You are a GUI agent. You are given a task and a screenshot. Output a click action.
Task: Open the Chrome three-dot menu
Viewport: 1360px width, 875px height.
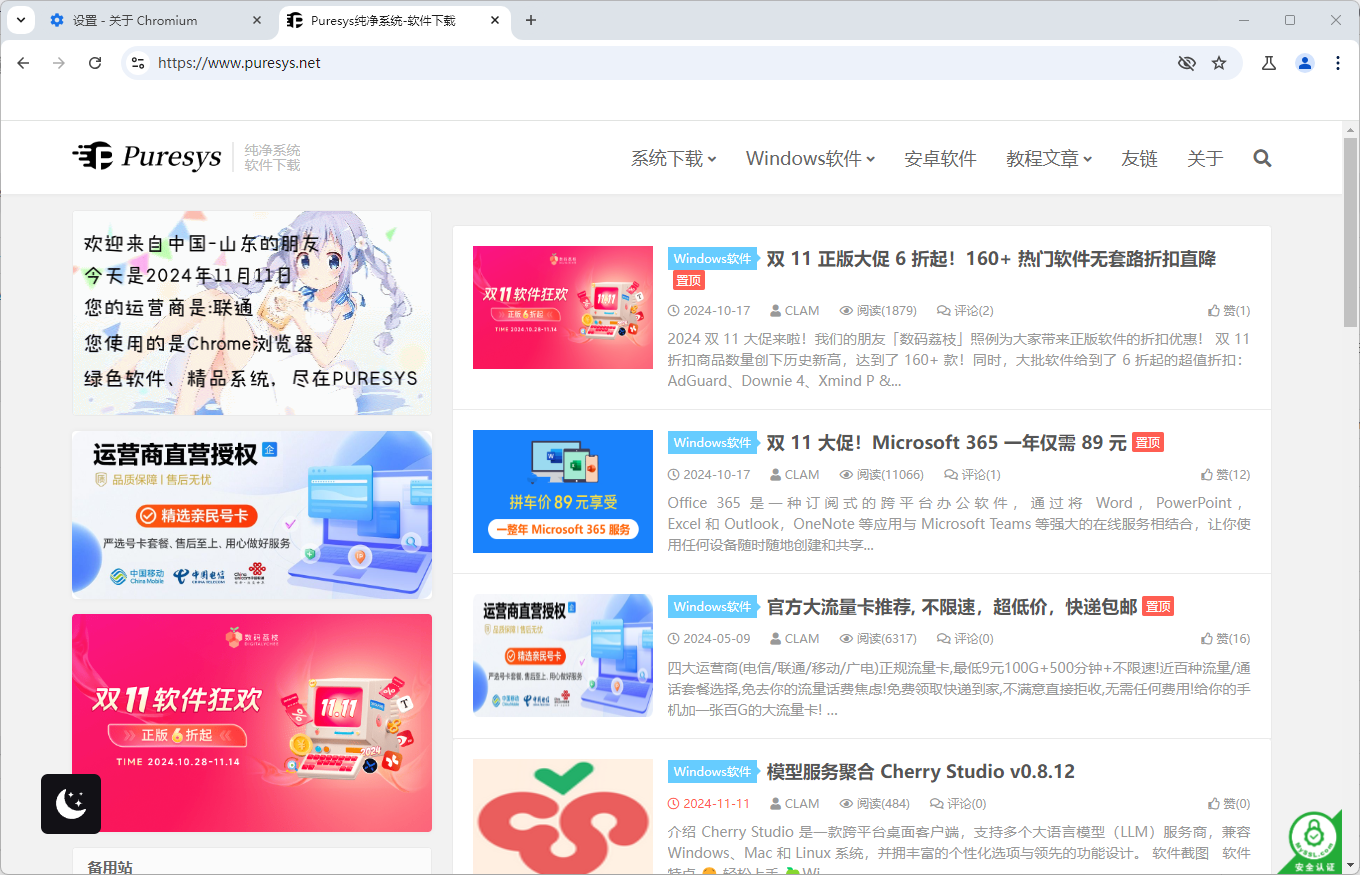[1338, 62]
